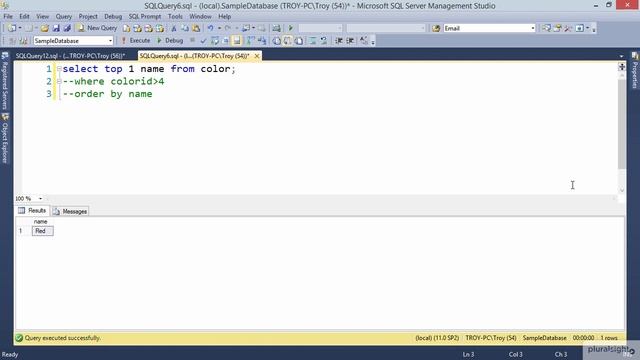Open the 100 % zoom dropdown
640x360 pixels.
tap(40, 198)
